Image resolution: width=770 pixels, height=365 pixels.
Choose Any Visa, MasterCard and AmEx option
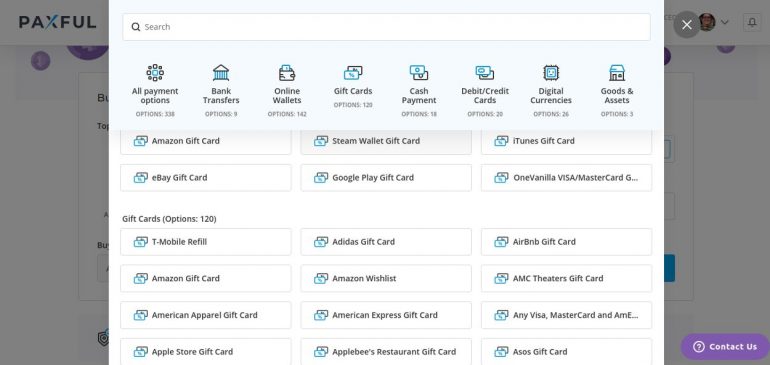tap(566, 315)
